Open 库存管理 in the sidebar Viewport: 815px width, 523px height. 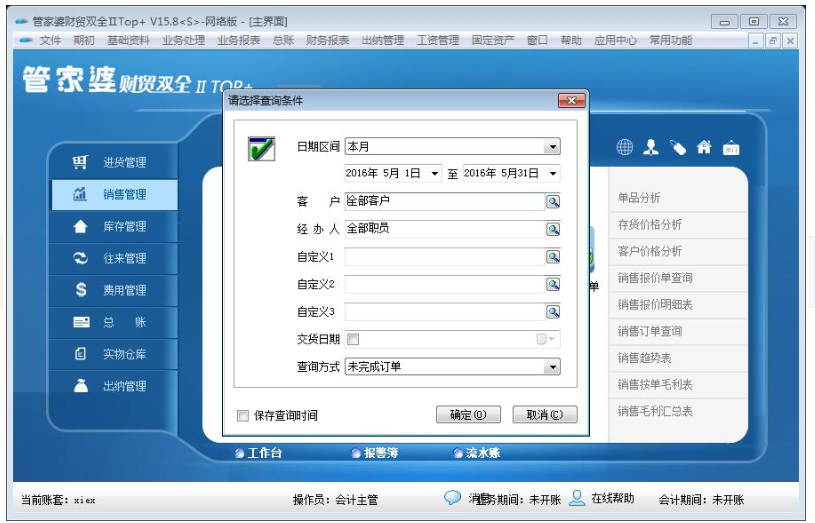point(114,227)
